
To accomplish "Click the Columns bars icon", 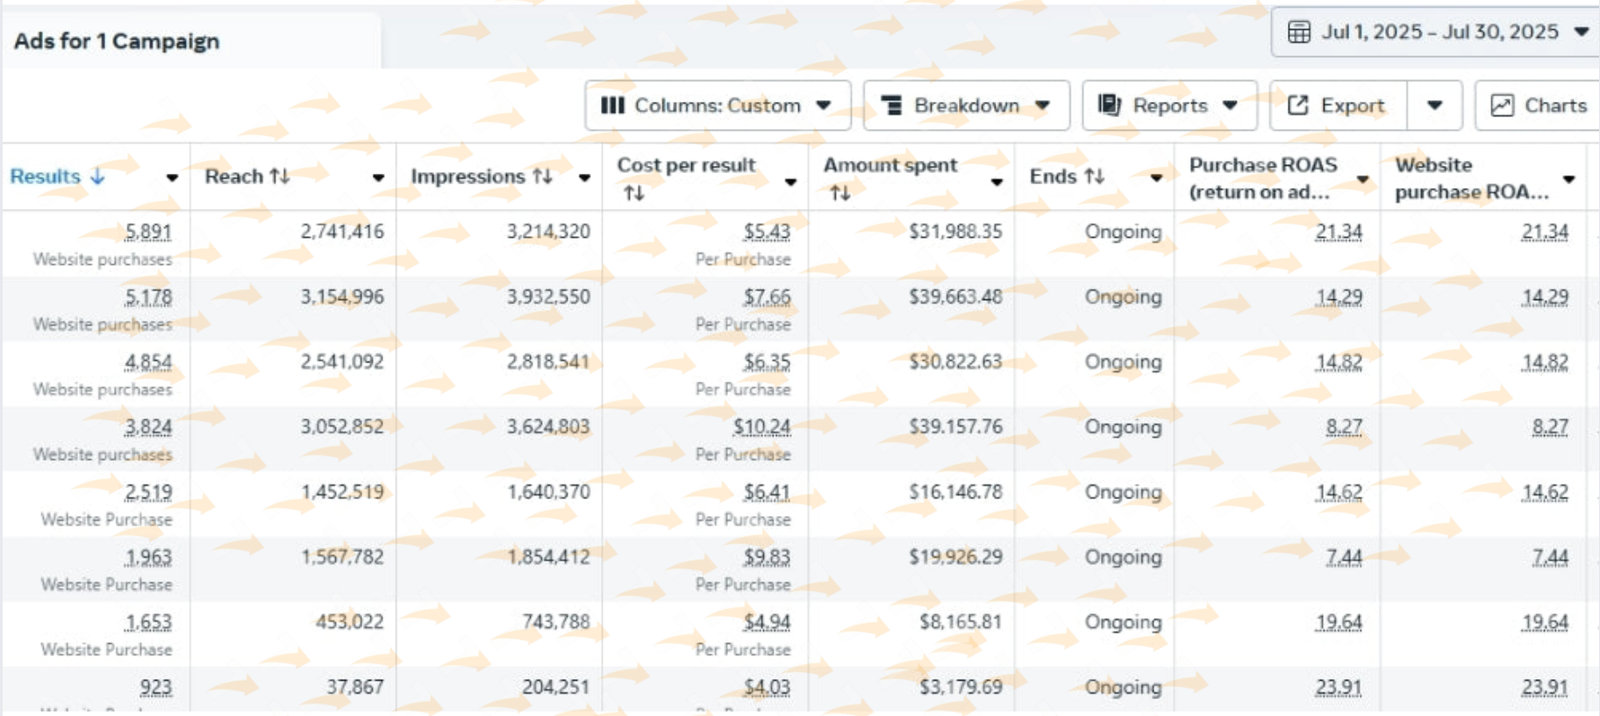I will point(612,105).
